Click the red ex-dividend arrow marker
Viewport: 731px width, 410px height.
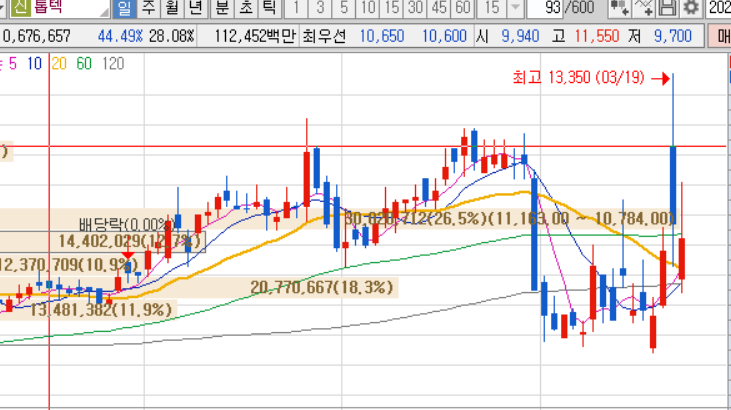click(x=128, y=255)
